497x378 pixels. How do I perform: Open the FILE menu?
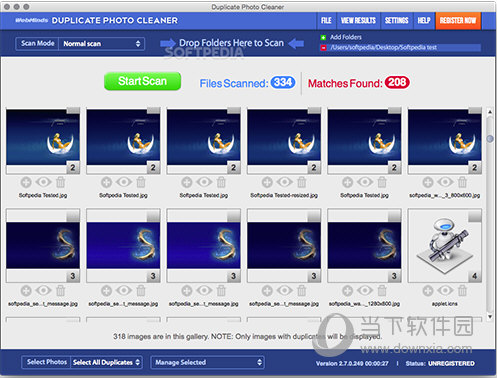[326, 21]
